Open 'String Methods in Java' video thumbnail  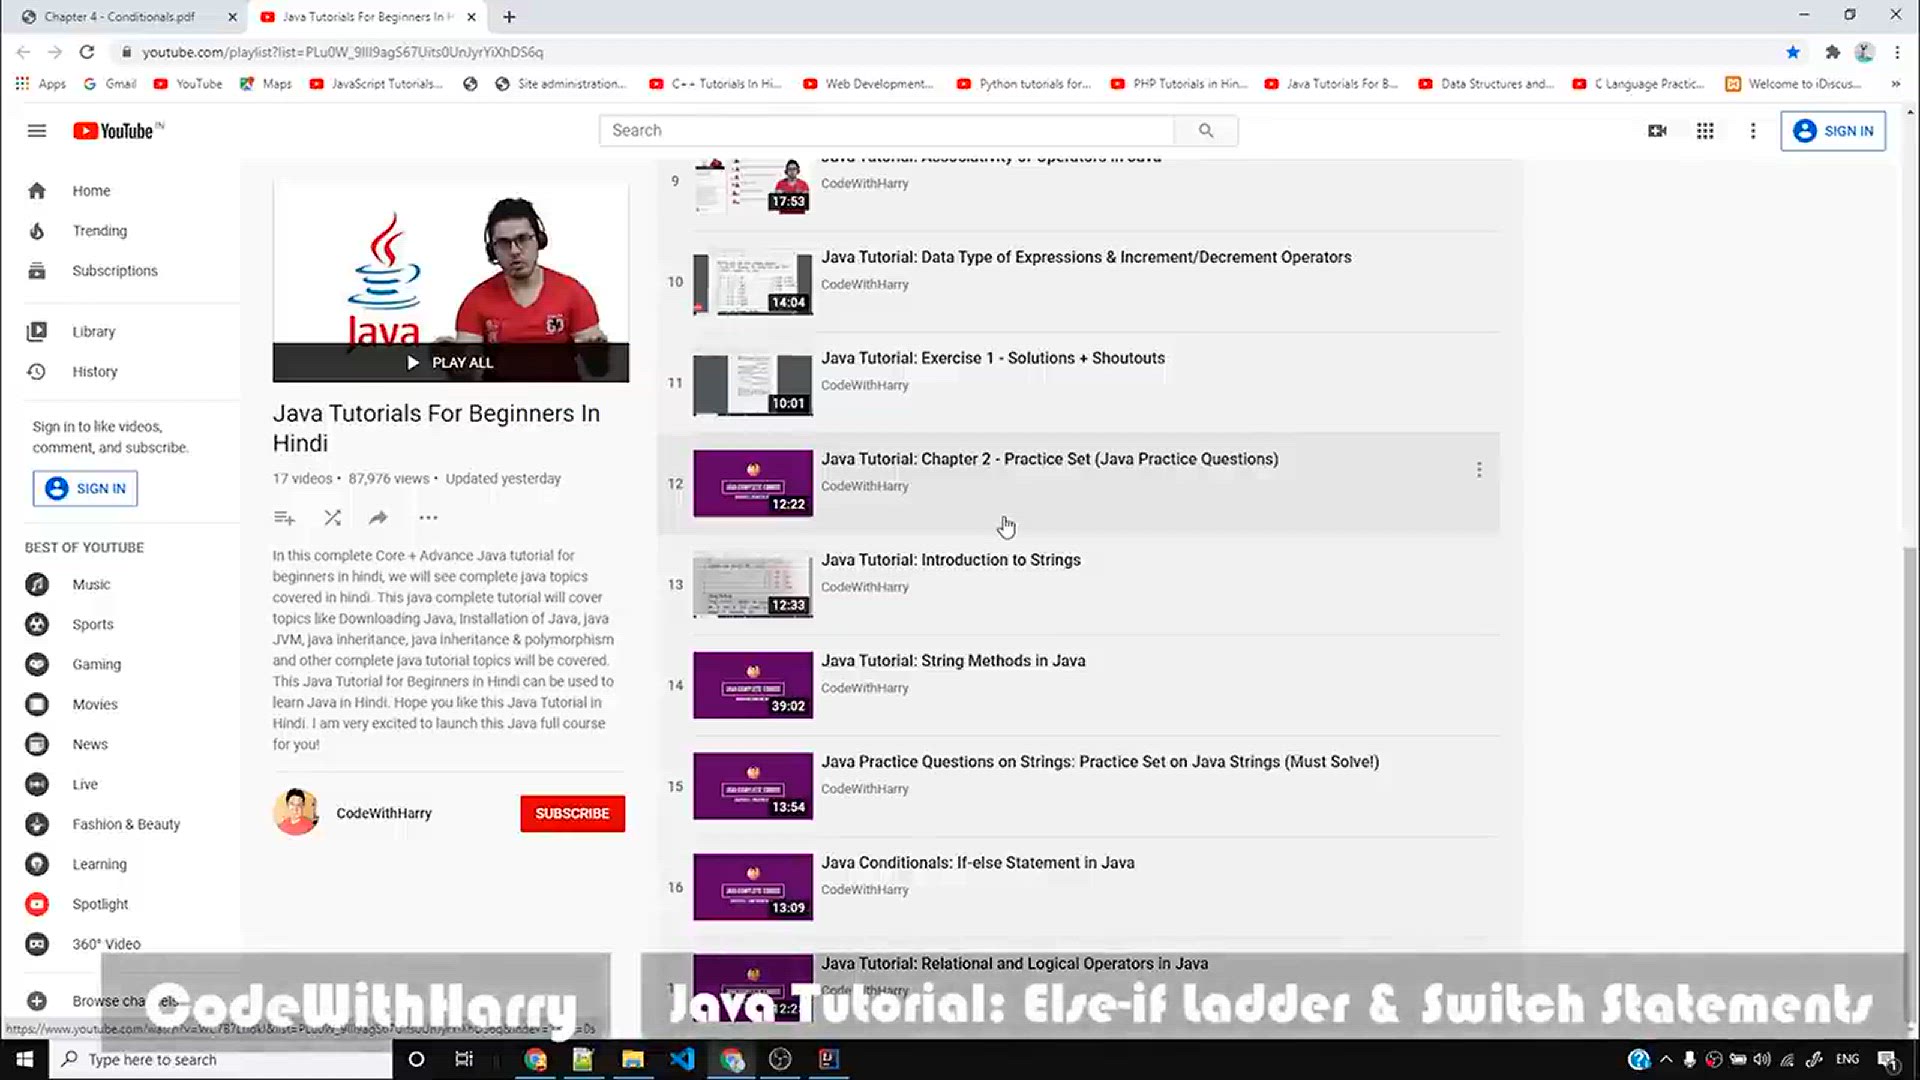[x=753, y=685]
